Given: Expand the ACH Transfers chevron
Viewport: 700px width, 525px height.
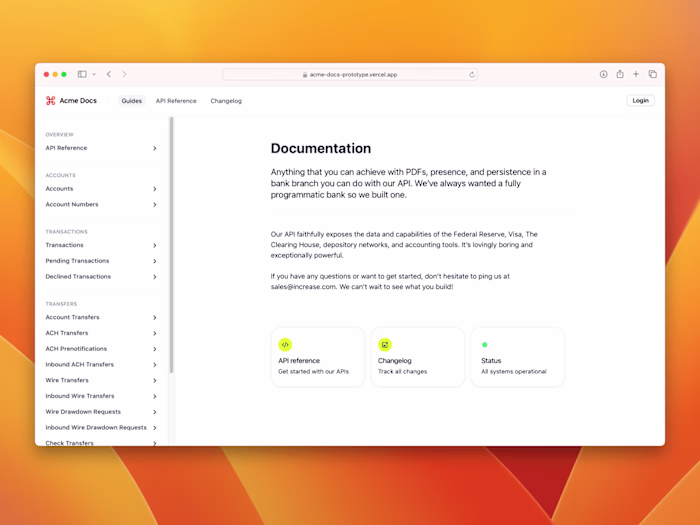Looking at the screenshot, I should tap(154, 333).
